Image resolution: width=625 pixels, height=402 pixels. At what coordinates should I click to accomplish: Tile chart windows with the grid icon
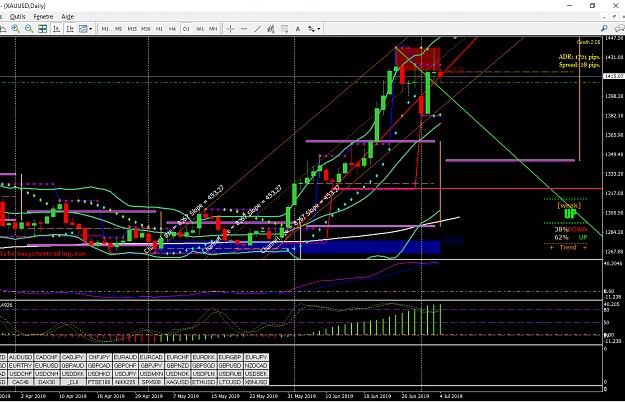[x=42, y=29]
